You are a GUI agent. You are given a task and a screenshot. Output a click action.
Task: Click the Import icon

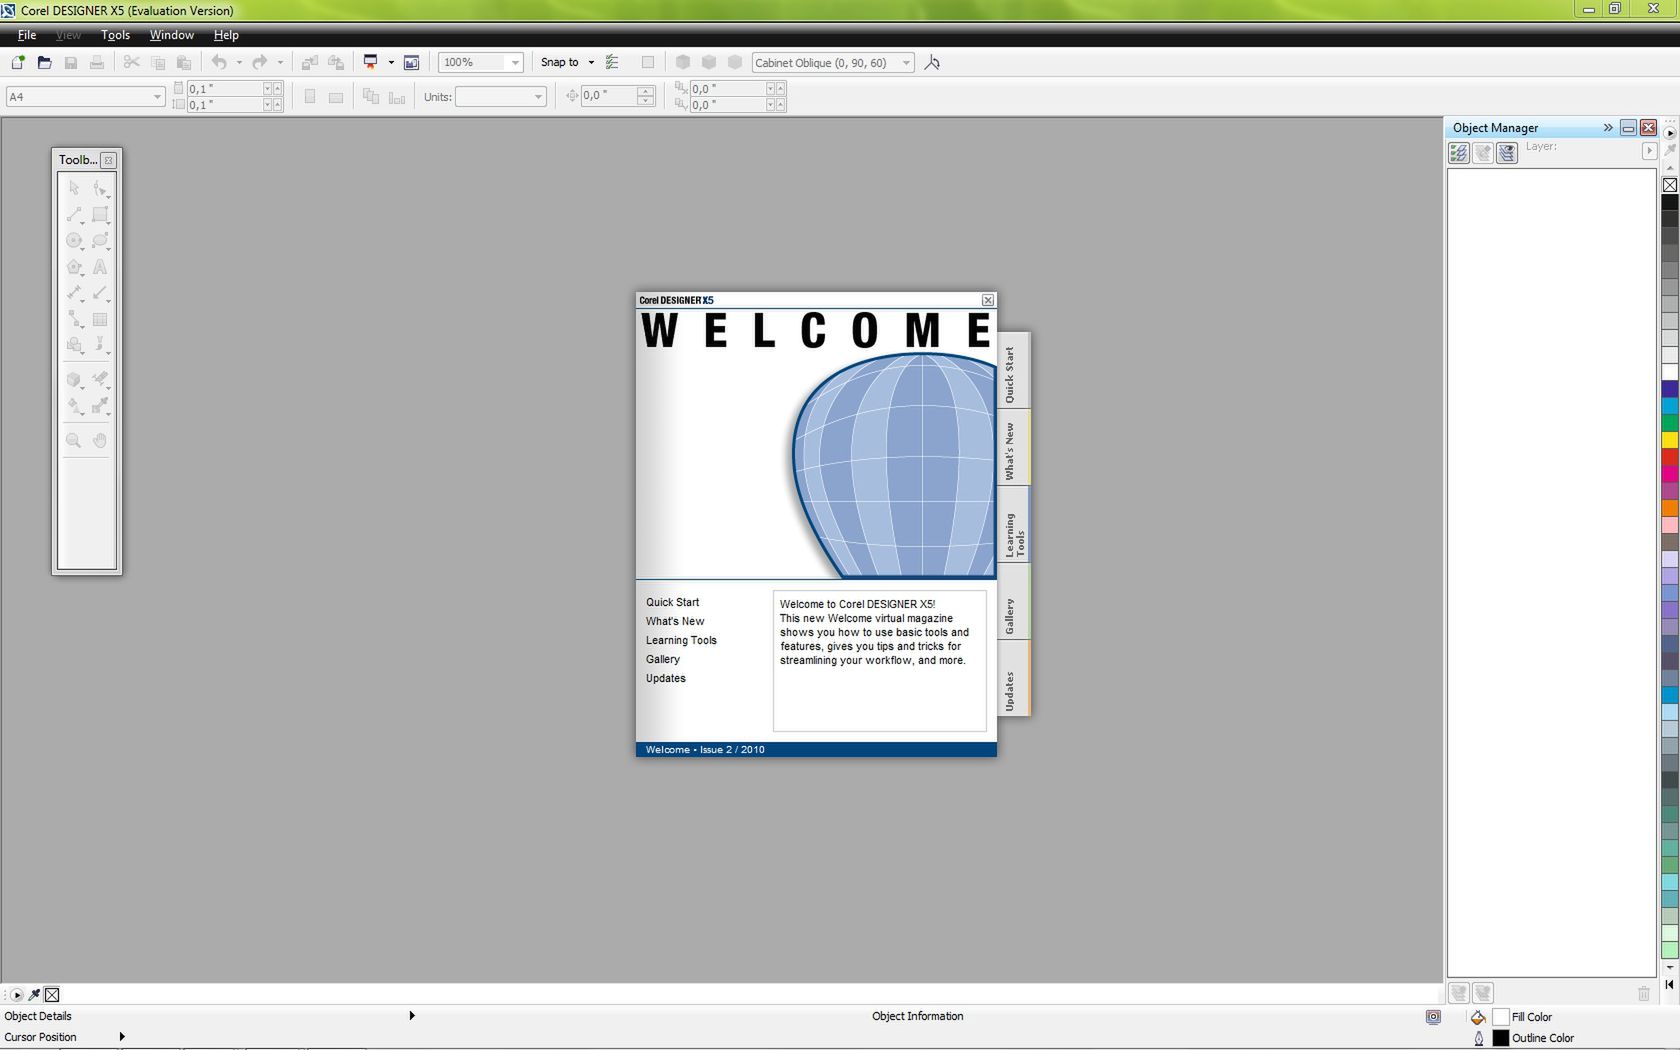(309, 62)
